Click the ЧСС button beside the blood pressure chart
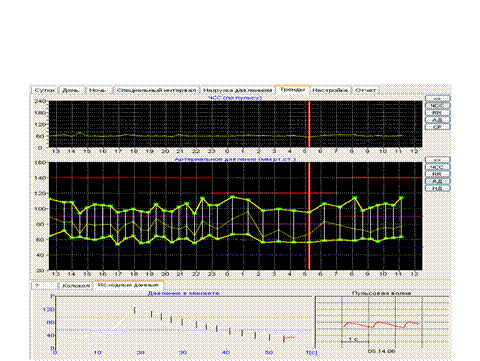480x361 pixels. [437, 167]
